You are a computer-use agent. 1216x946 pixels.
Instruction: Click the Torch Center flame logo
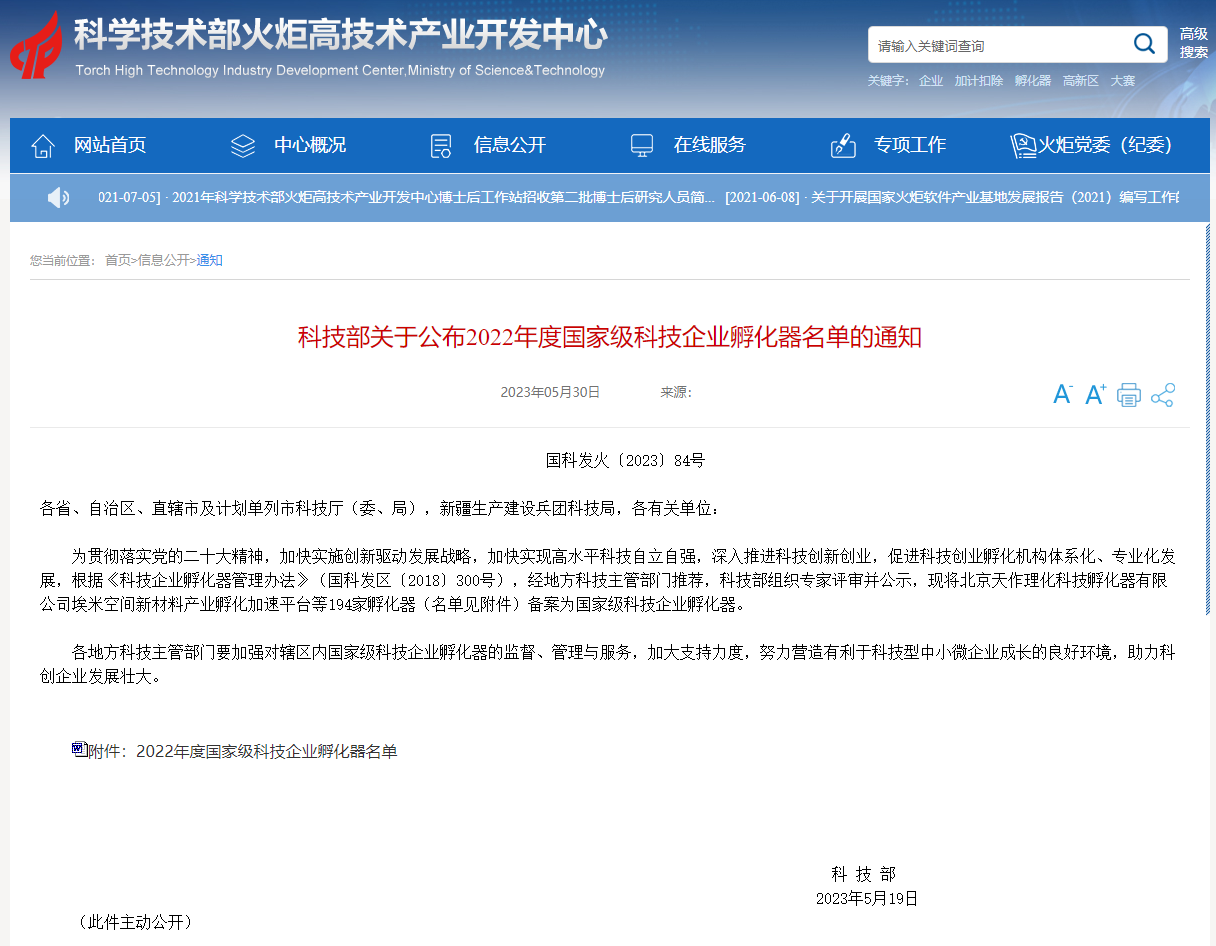[x=36, y=45]
